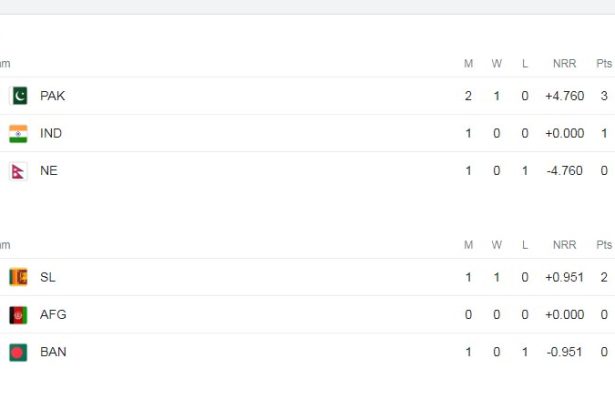
Task: Open the IND team link
Action: point(51,133)
